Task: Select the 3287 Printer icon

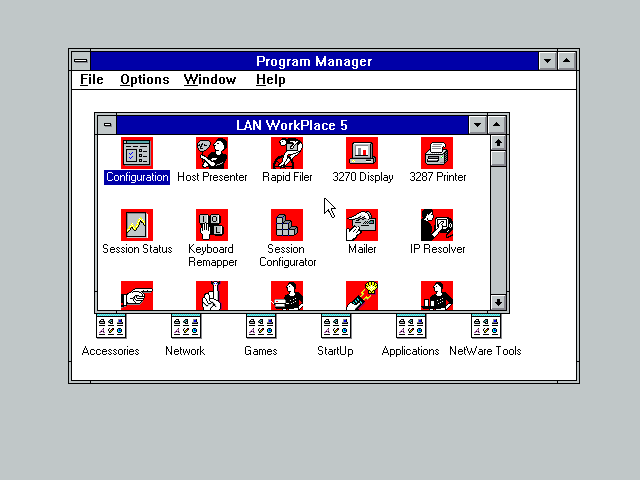Action: click(437, 153)
